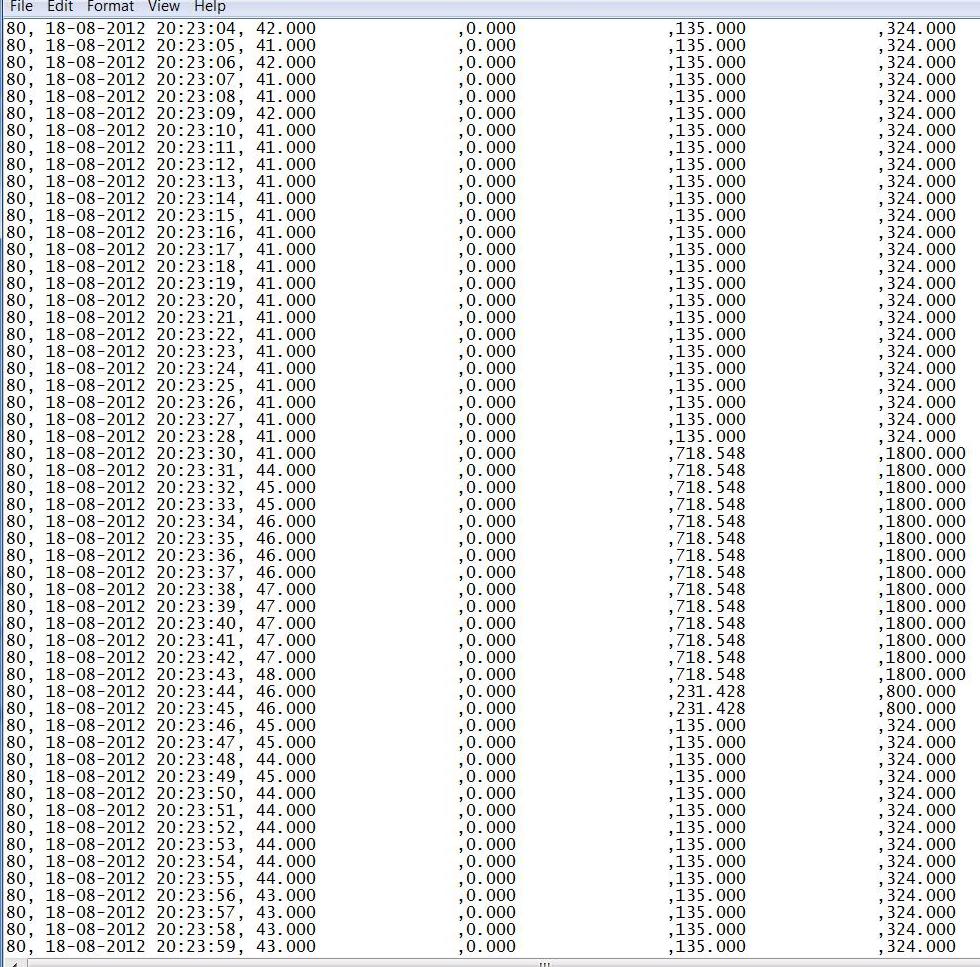
Task: Click 47.000 in the 20:23:38 row
Action: point(286,589)
